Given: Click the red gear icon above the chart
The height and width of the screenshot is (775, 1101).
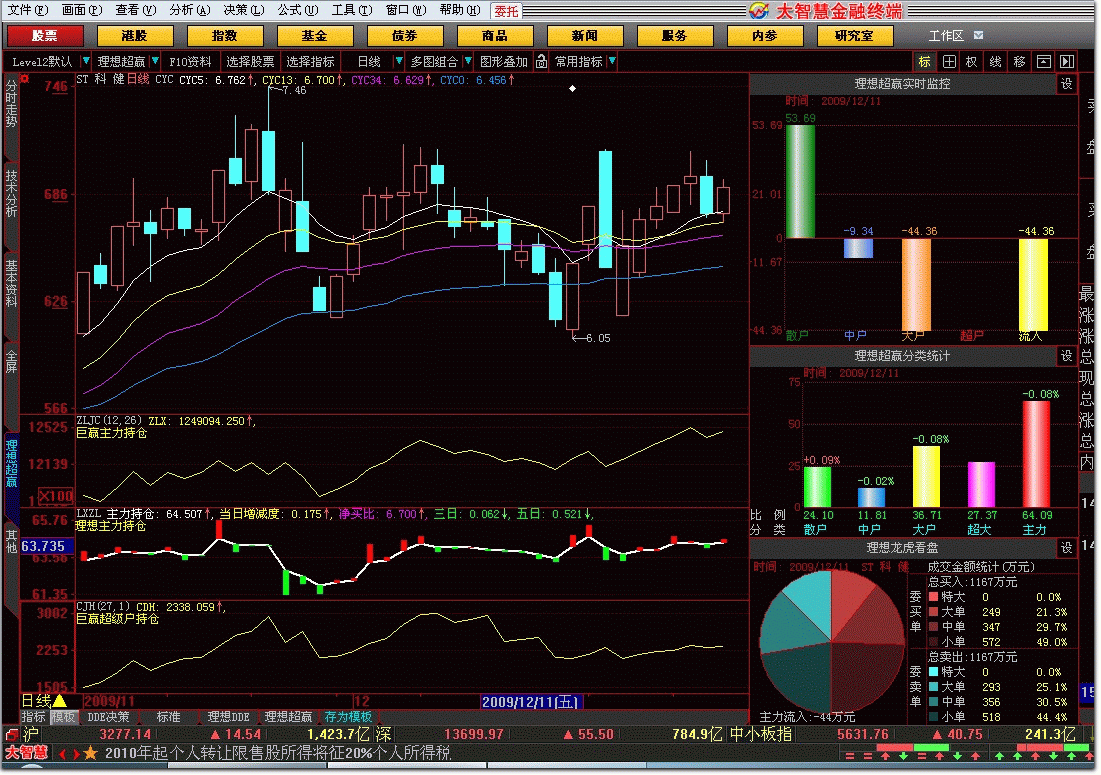Looking at the screenshot, I should click(25, 79).
